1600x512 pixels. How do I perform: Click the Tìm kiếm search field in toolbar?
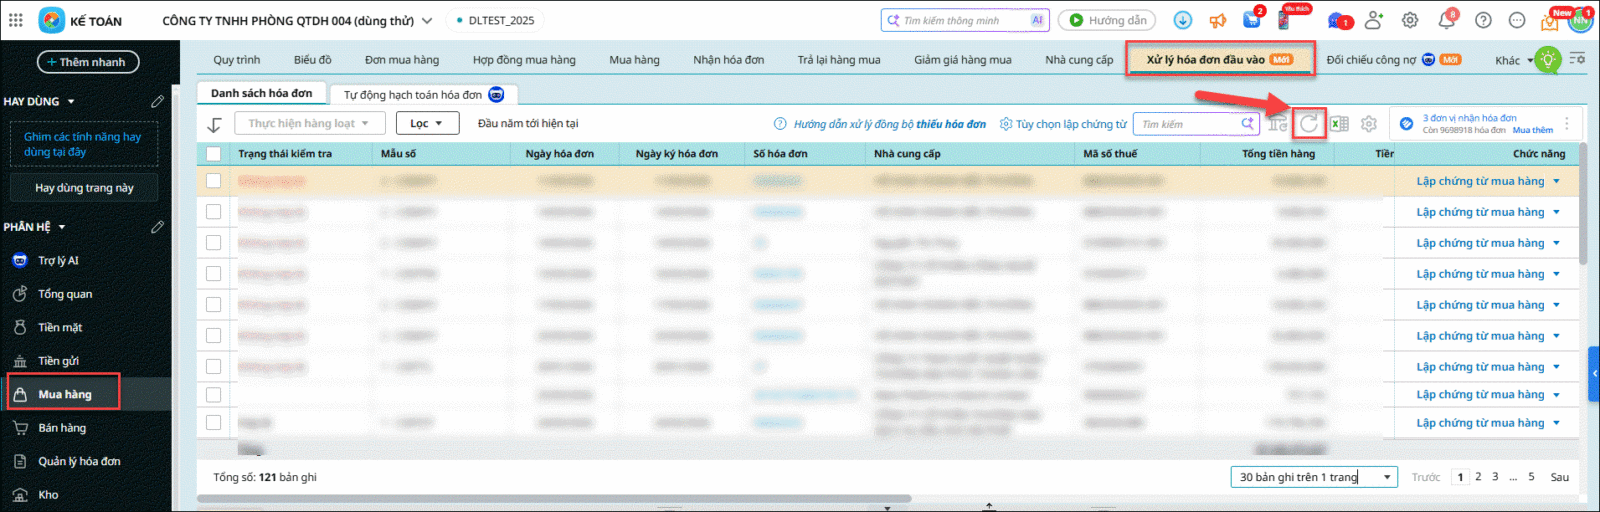(x=1188, y=124)
